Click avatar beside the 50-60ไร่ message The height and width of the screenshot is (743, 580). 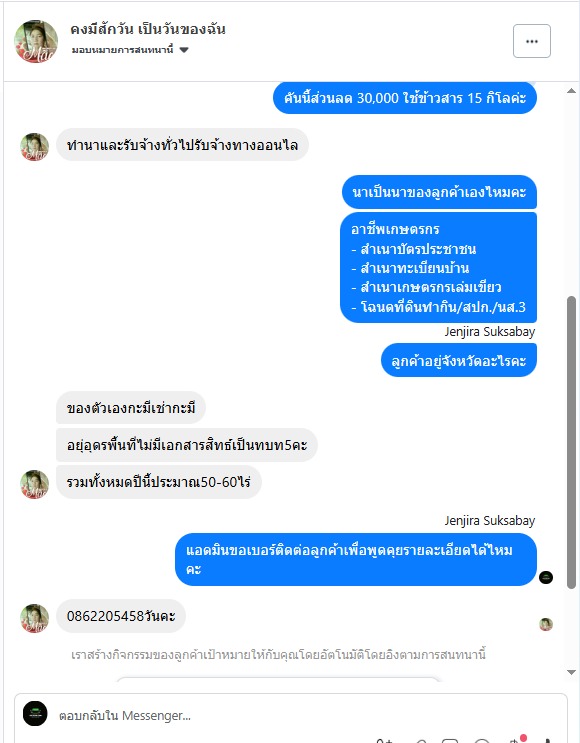[x=35, y=484]
